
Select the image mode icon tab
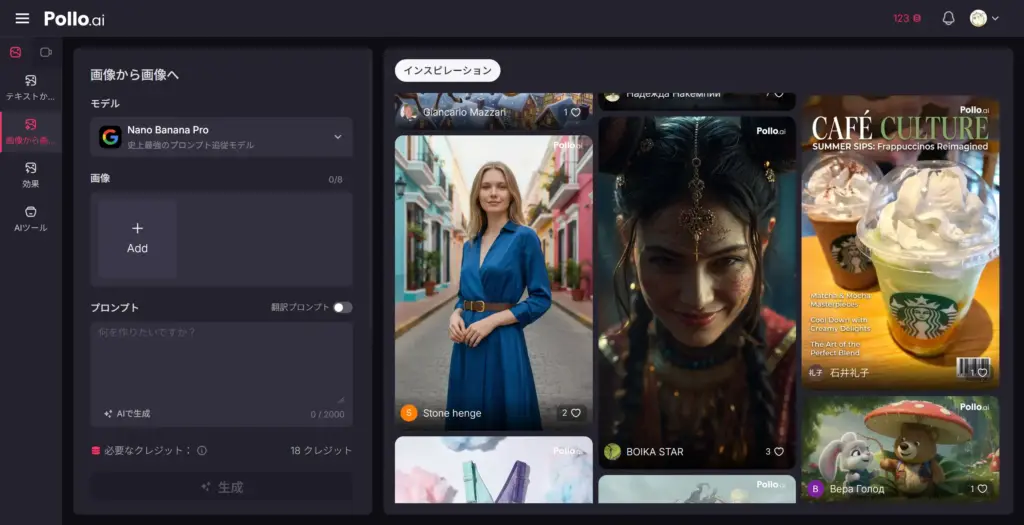coord(15,52)
